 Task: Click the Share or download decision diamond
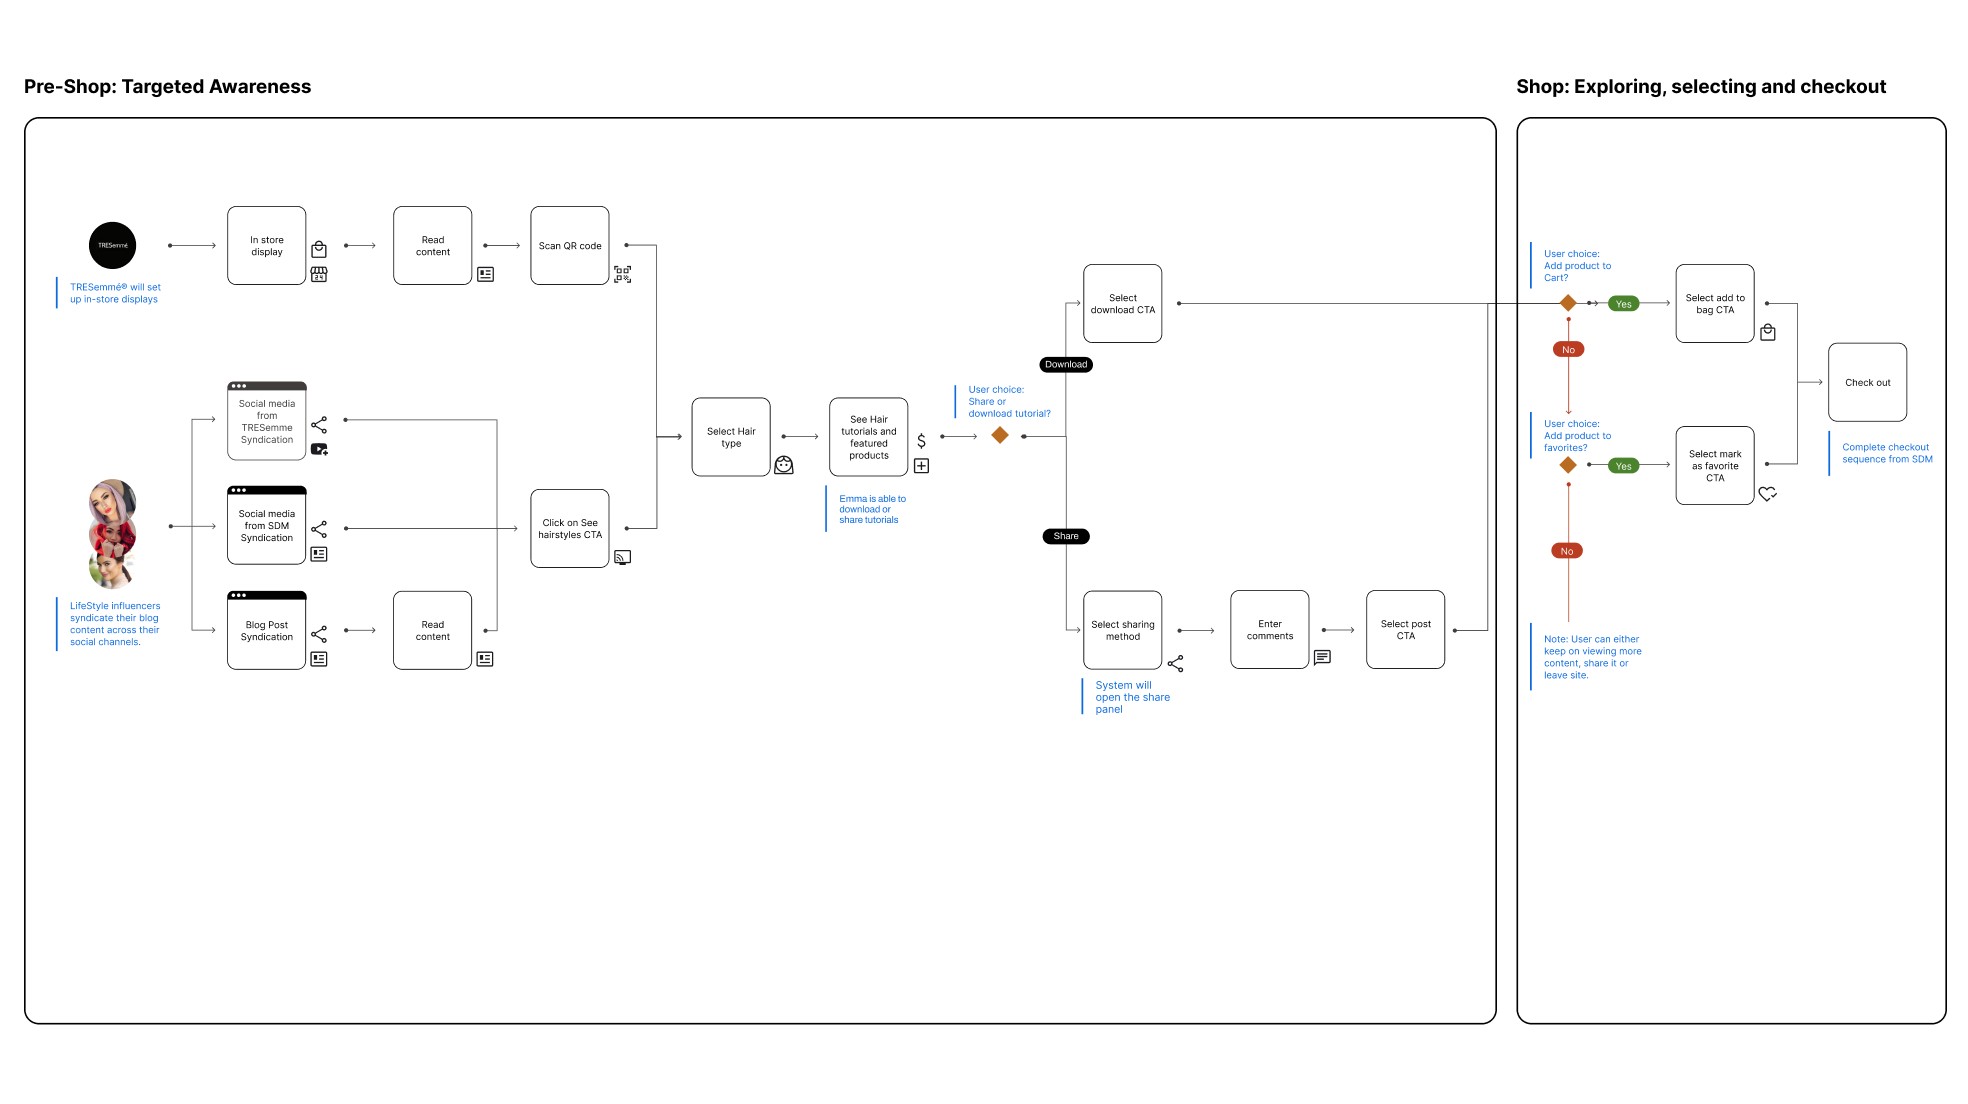1000,435
